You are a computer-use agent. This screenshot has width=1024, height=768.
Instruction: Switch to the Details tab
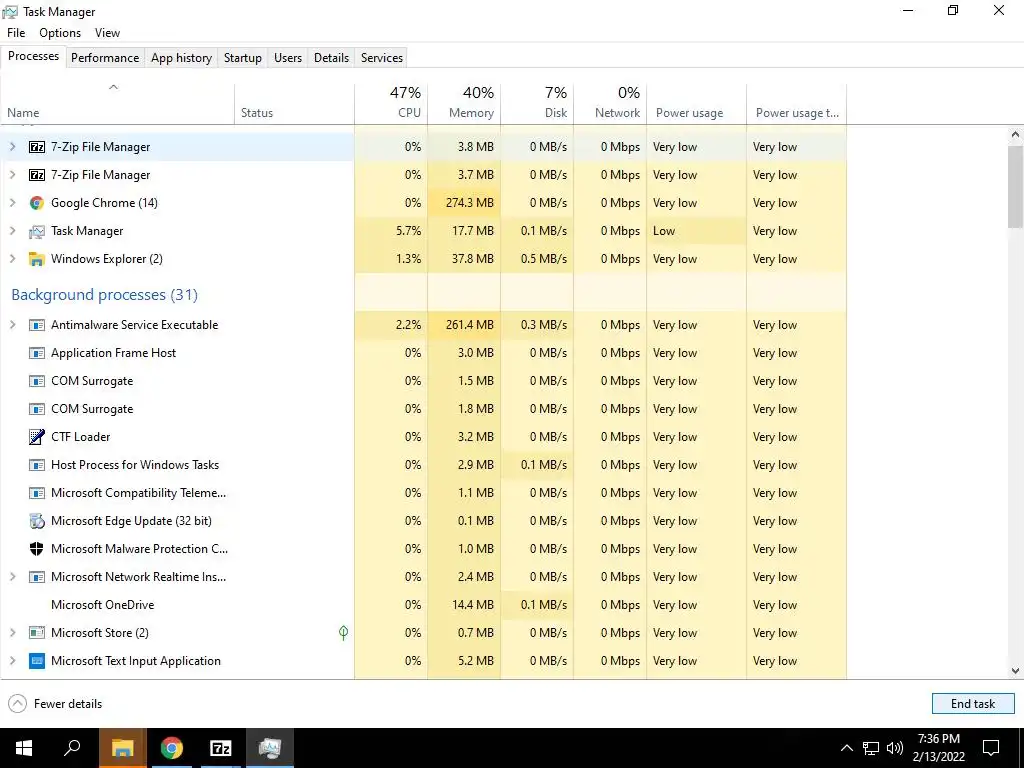(331, 57)
